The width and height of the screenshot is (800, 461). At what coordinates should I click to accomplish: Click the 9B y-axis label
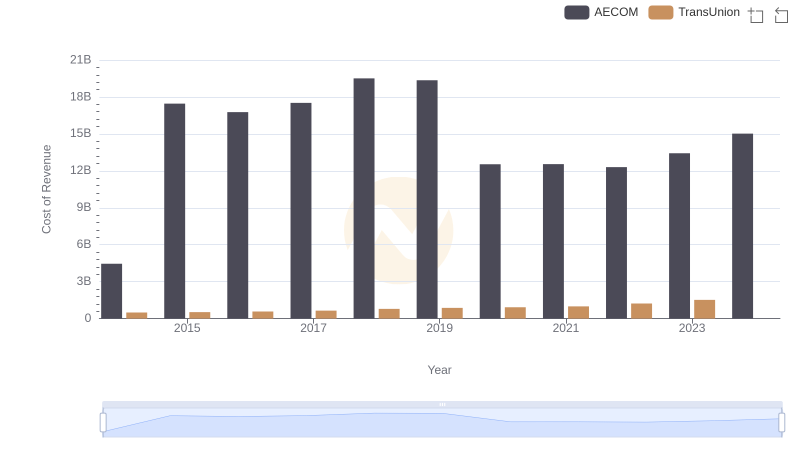tap(84, 207)
